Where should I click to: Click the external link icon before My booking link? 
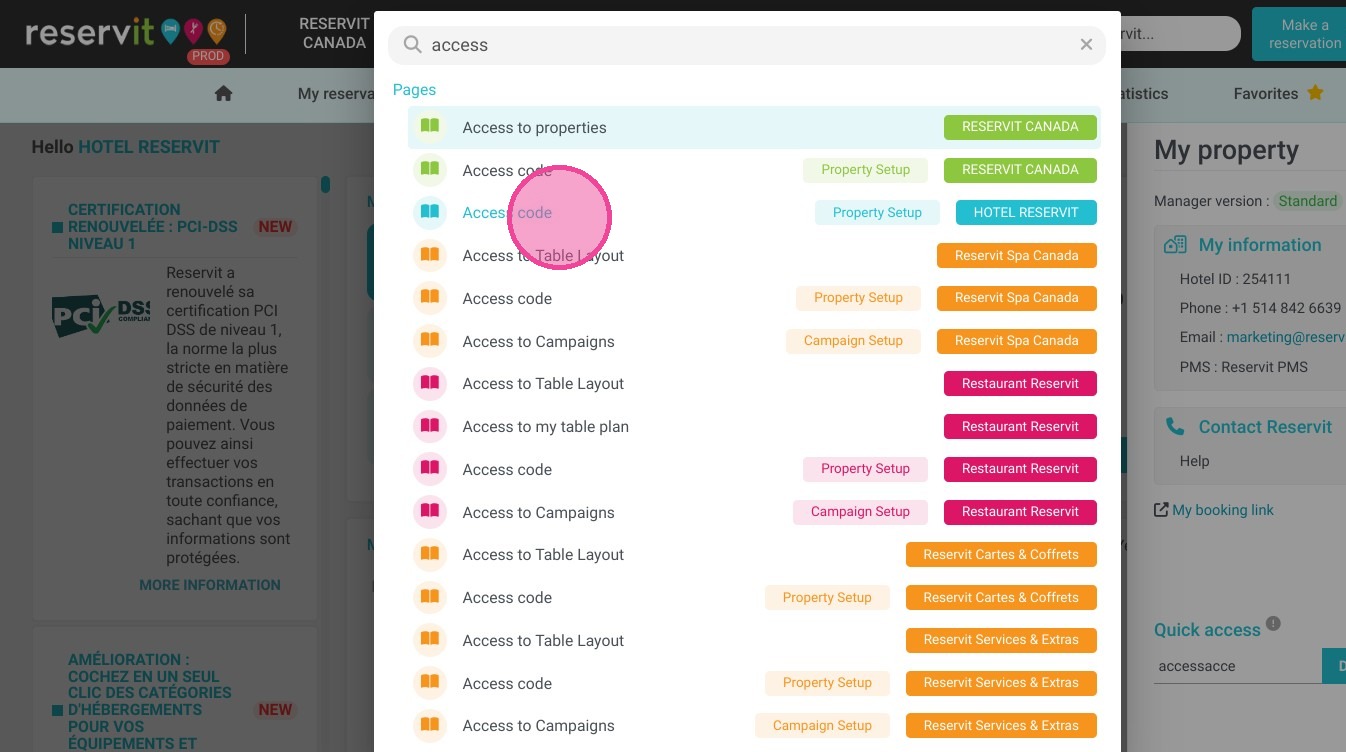(x=1161, y=510)
